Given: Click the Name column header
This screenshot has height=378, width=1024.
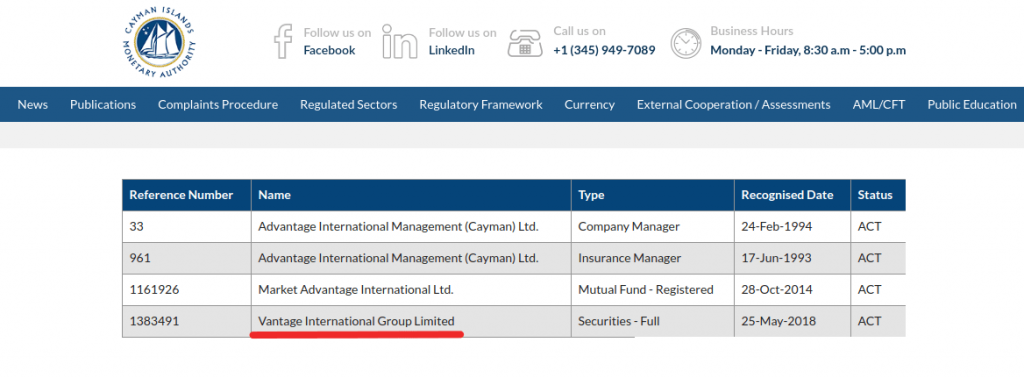Looking at the screenshot, I should point(411,195).
